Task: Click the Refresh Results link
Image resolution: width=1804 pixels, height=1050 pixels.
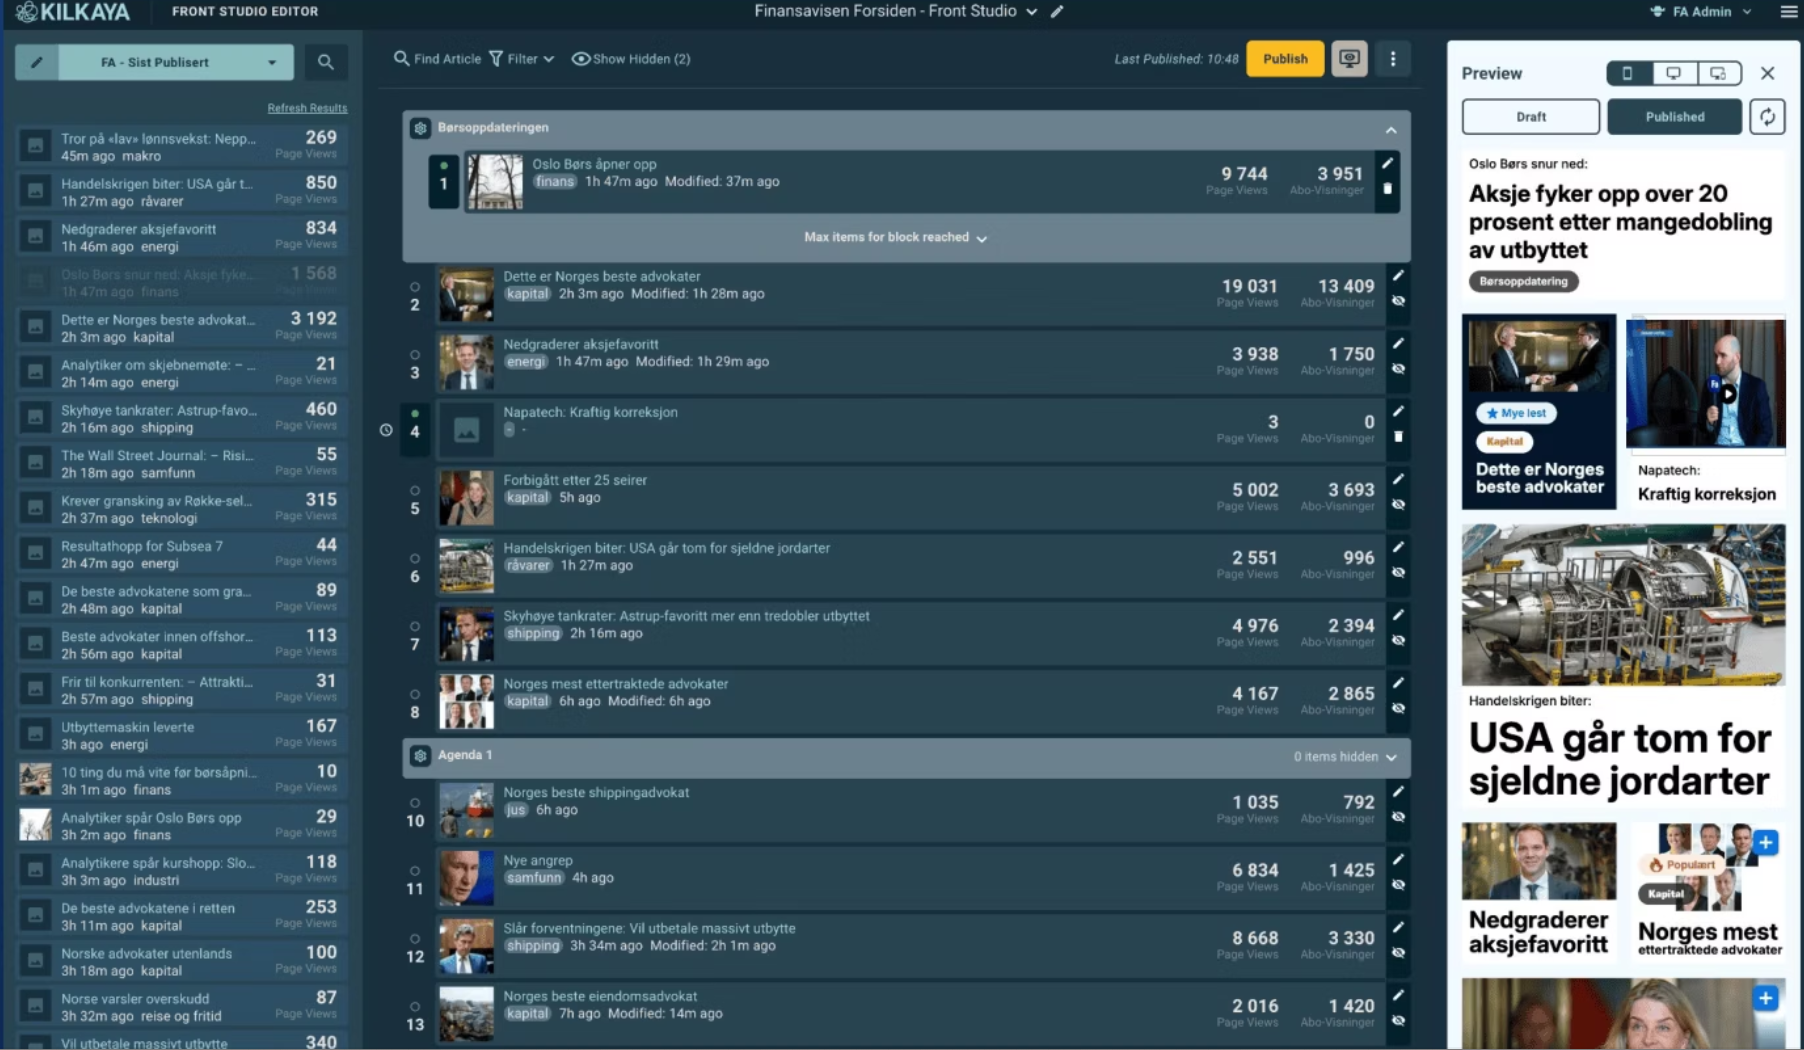Action: [x=307, y=108]
